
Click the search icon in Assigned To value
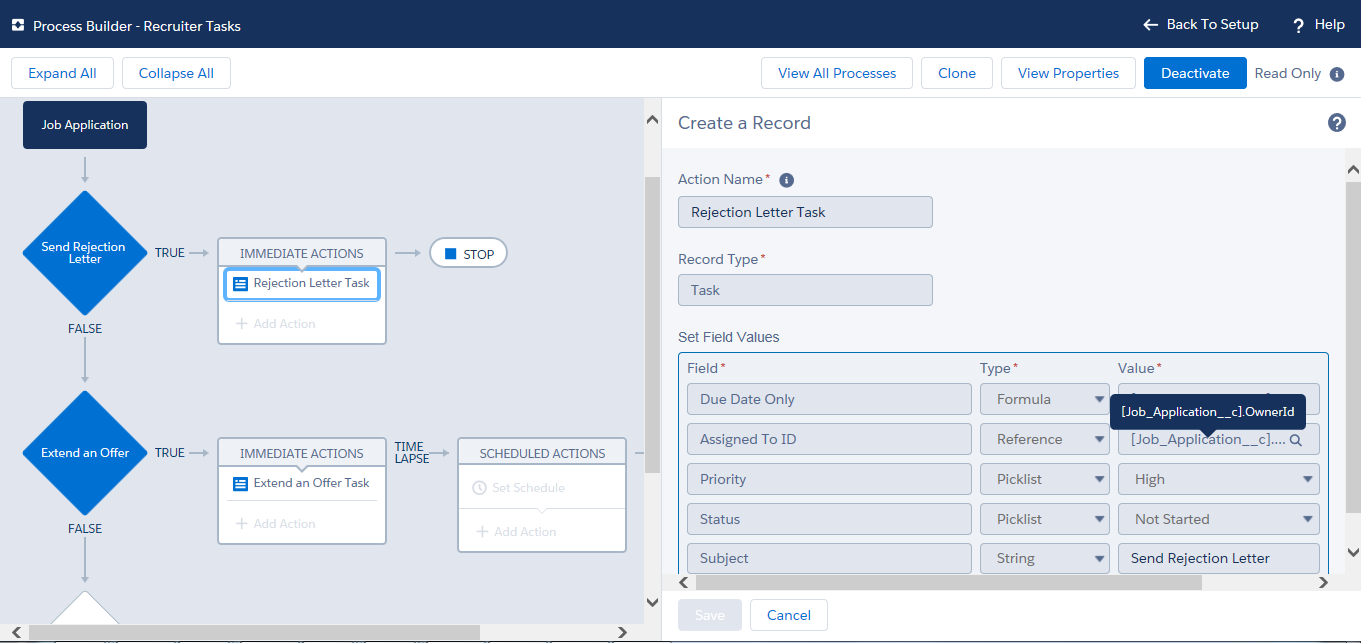pos(1296,439)
